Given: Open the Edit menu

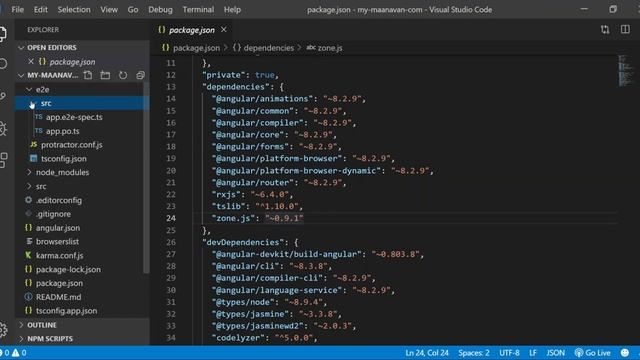Looking at the screenshot, I should click(x=40, y=9).
